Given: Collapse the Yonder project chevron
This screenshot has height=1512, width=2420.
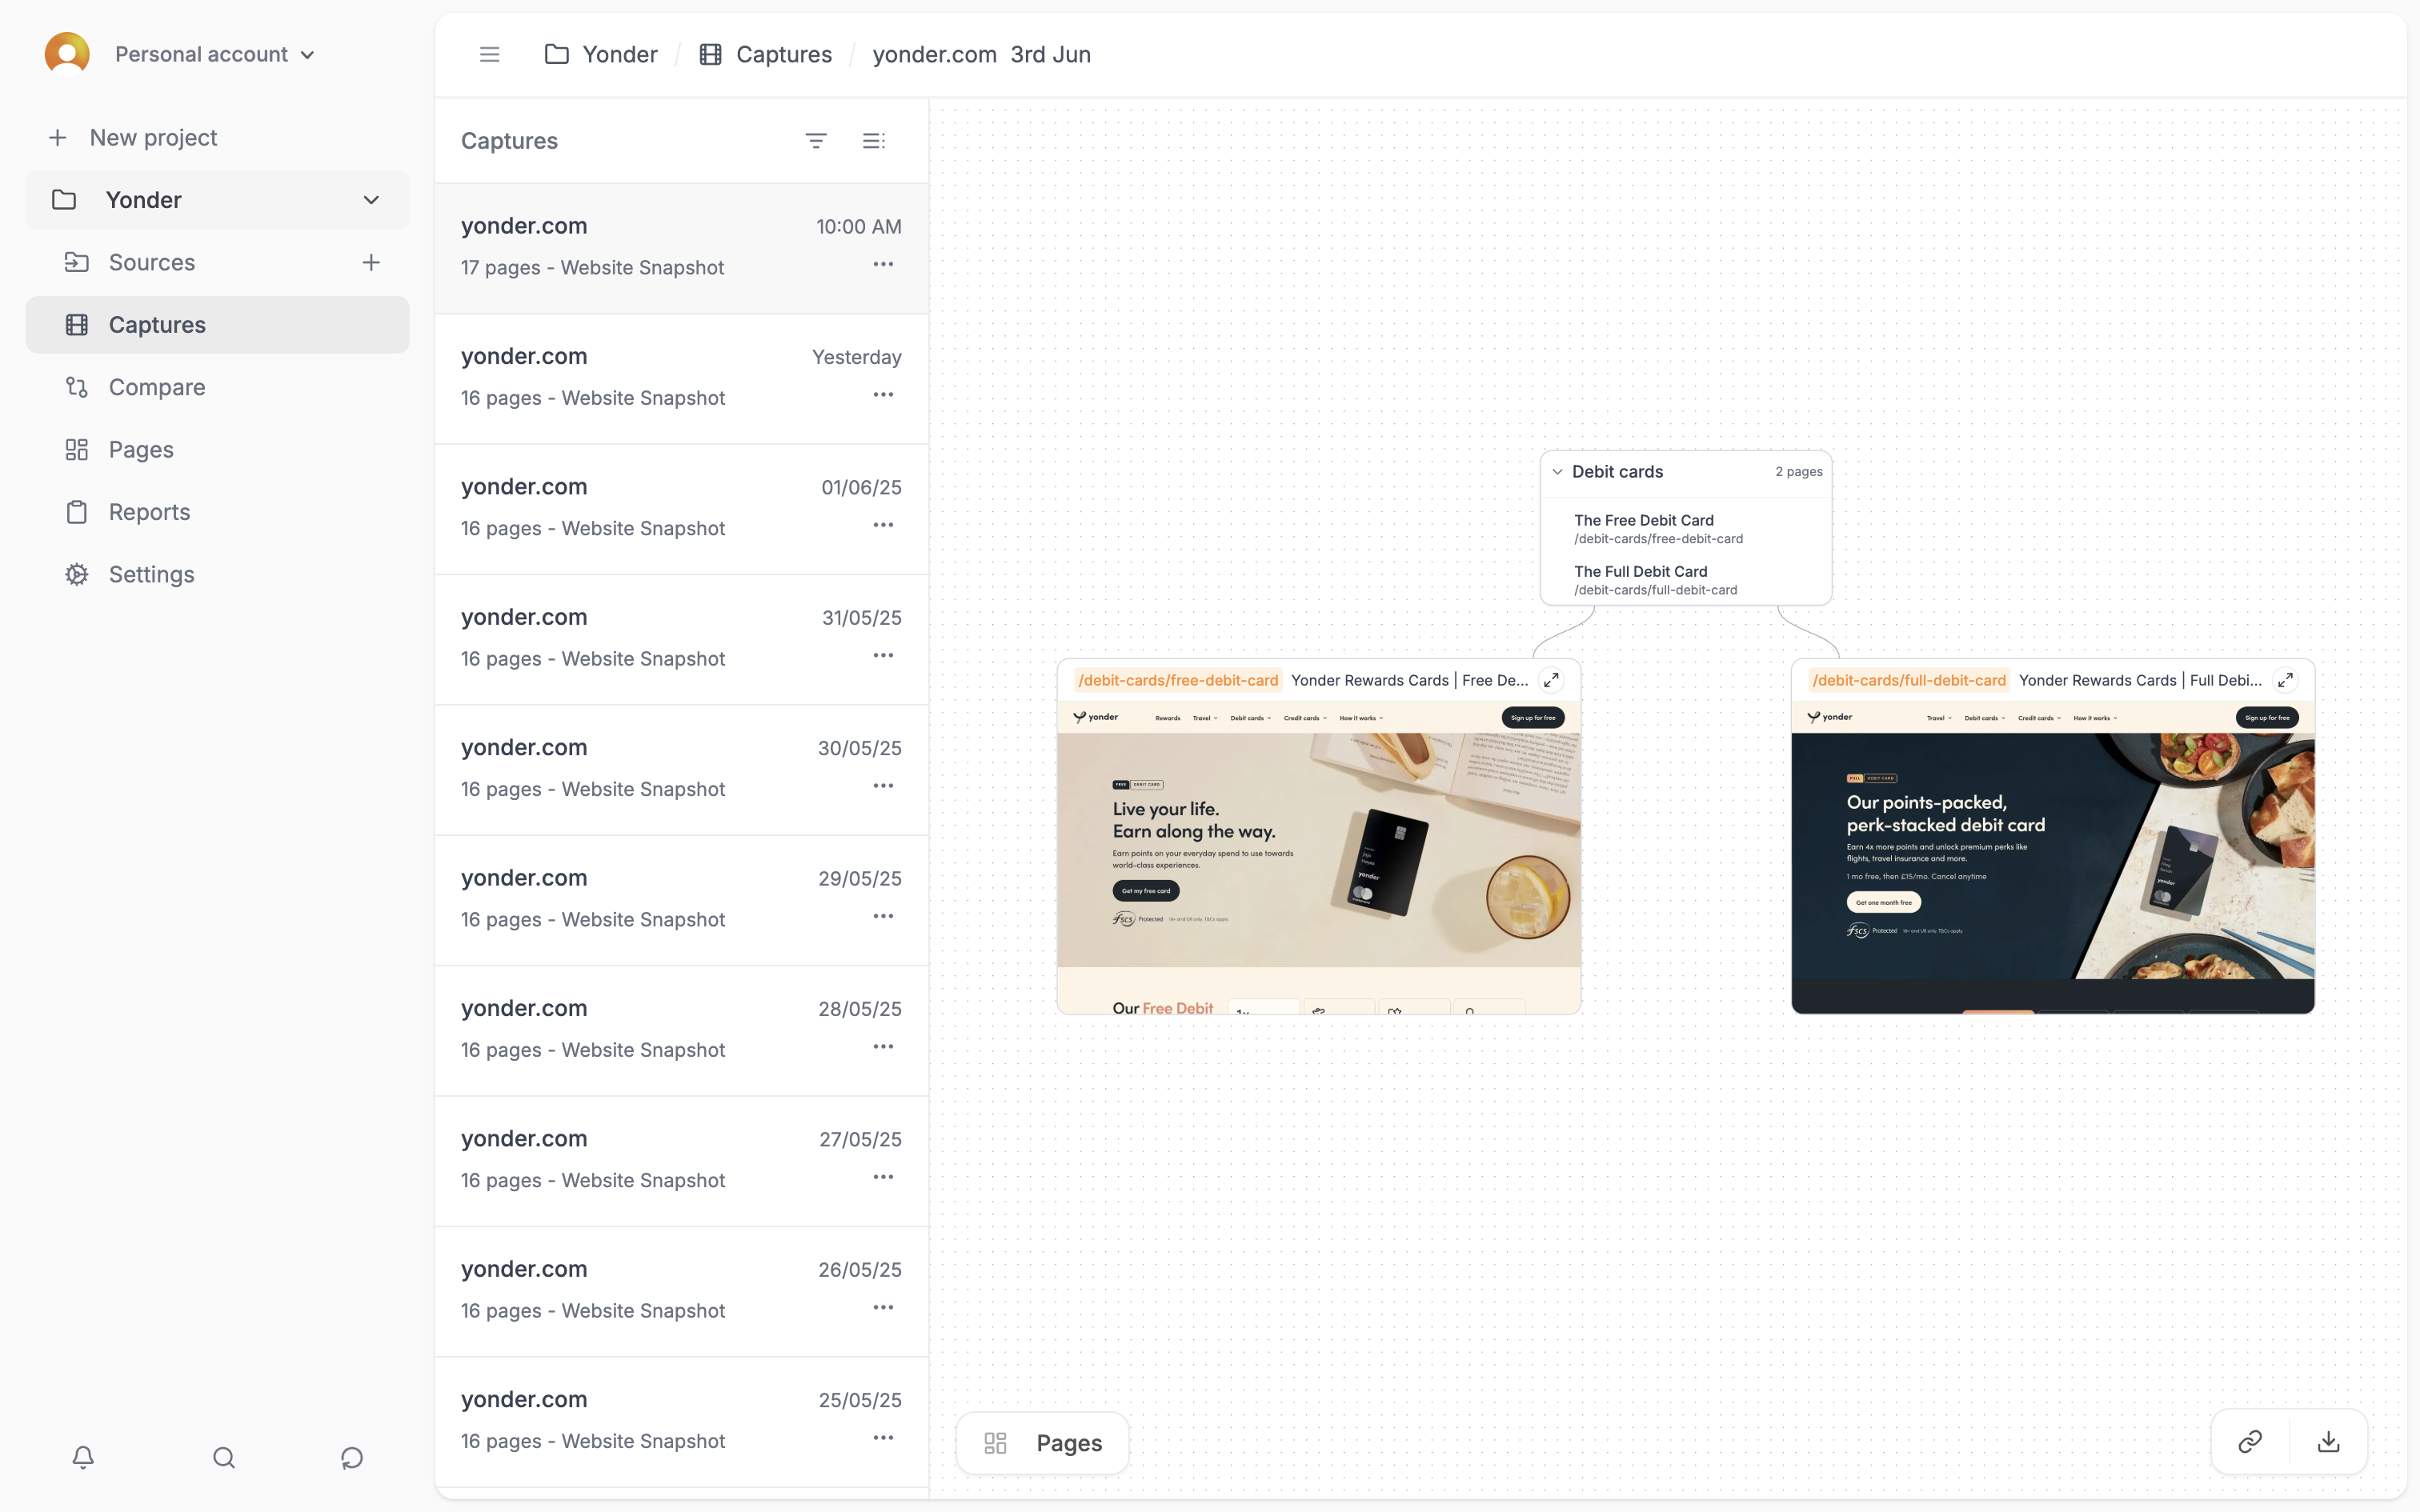Looking at the screenshot, I should [371, 199].
